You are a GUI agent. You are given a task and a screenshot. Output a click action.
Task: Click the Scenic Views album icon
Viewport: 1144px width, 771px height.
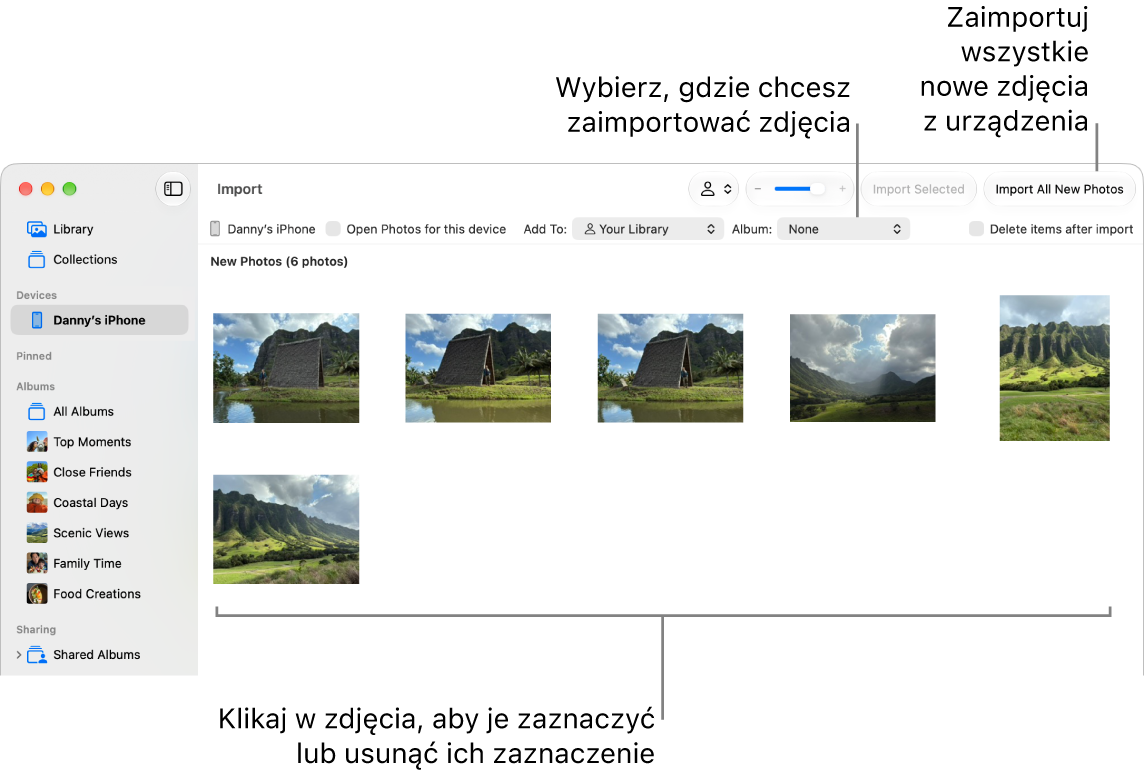coord(37,533)
